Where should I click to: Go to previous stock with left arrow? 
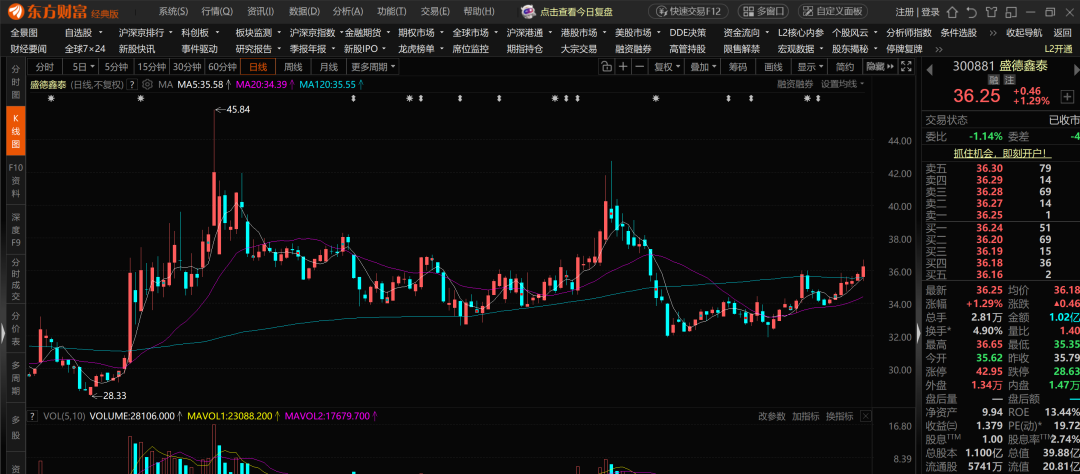[x=928, y=68]
